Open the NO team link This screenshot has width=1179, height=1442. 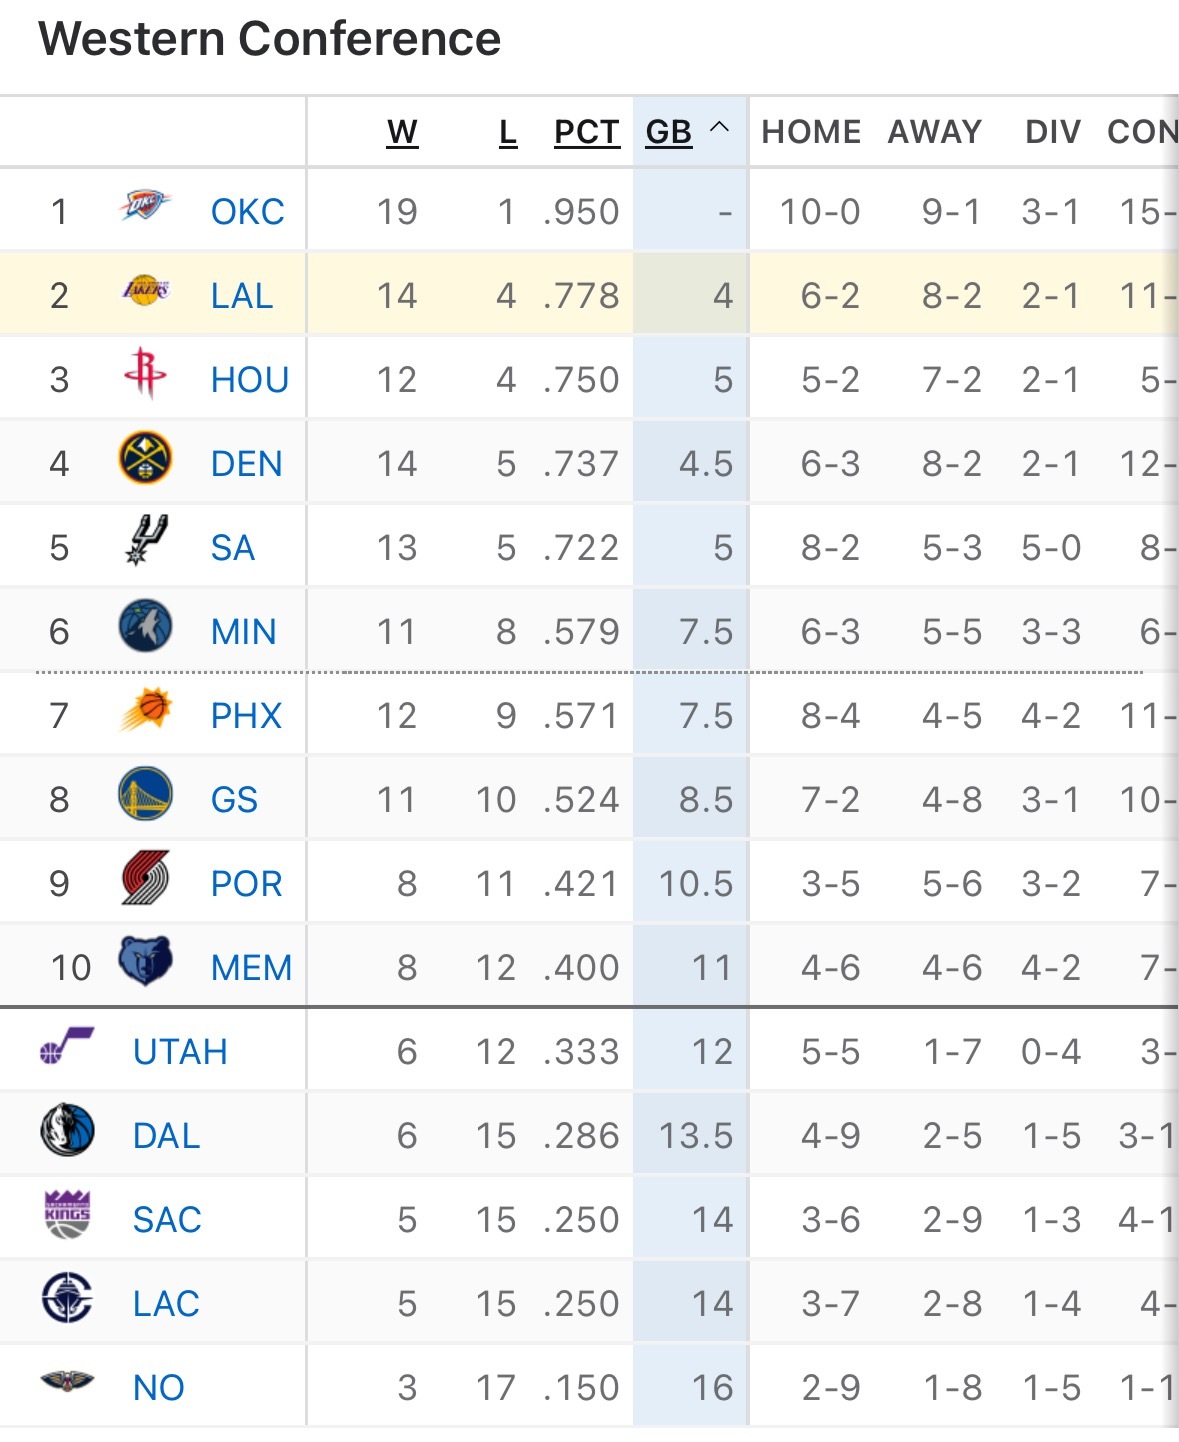click(x=158, y=1388)
